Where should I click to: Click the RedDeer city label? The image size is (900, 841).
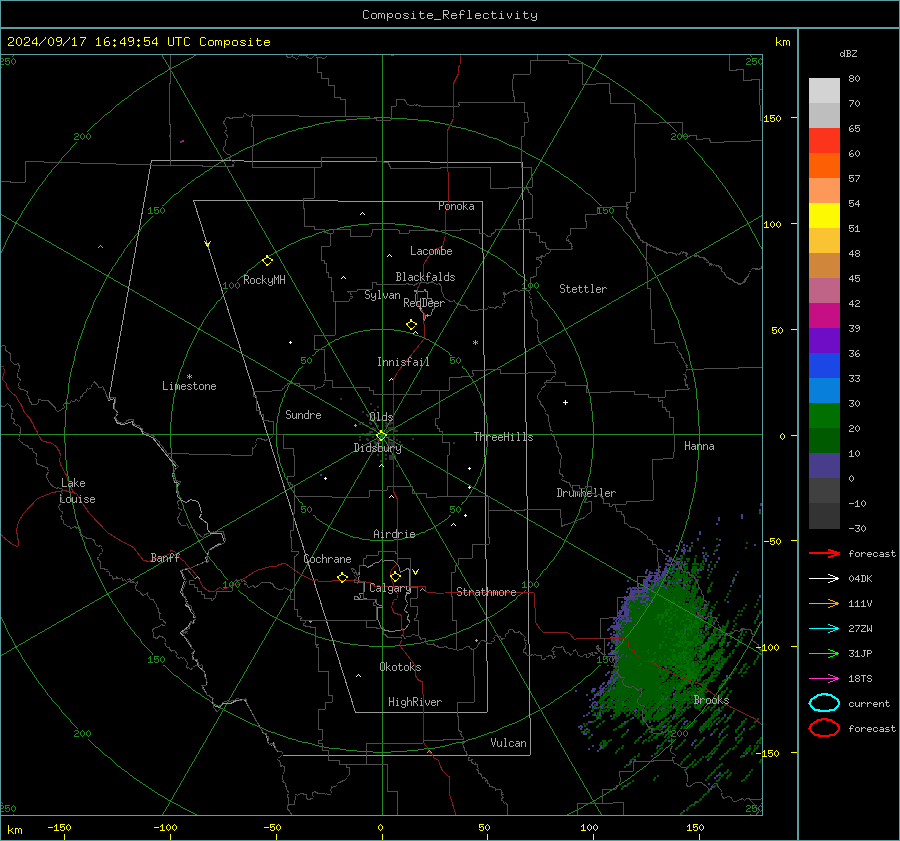424,303
